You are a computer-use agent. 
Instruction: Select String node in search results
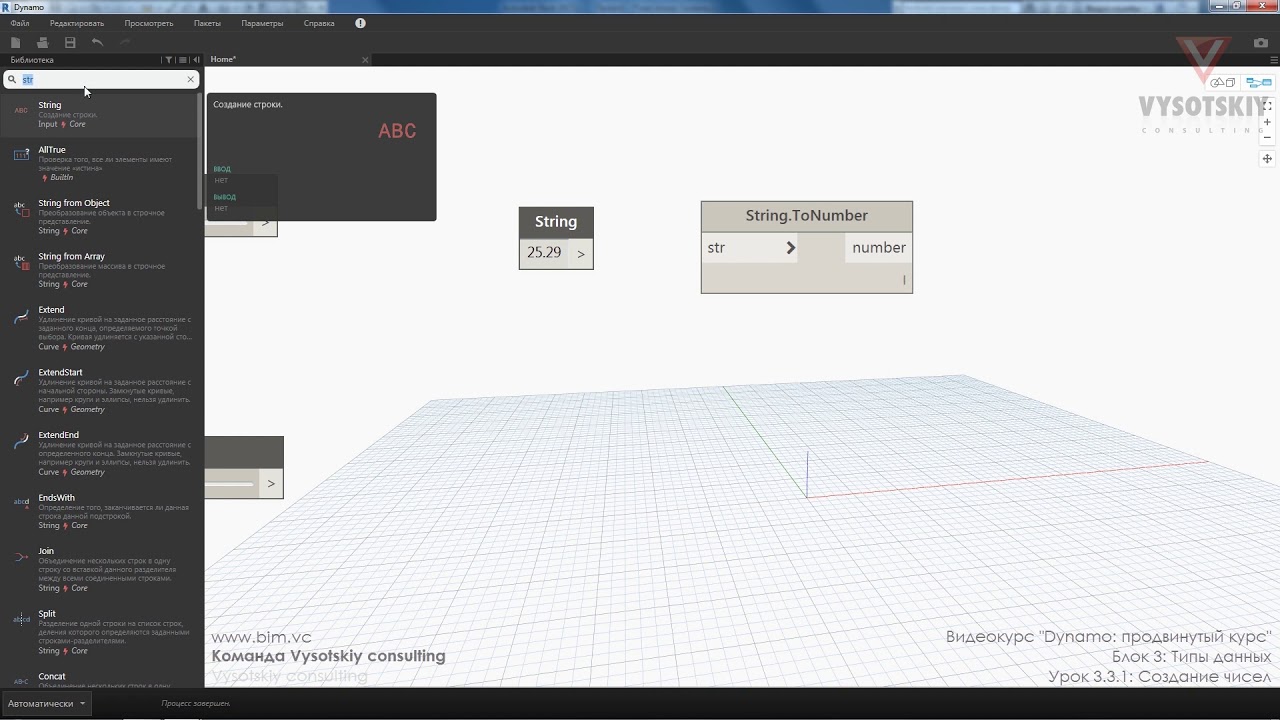click(x=100, y=114)
